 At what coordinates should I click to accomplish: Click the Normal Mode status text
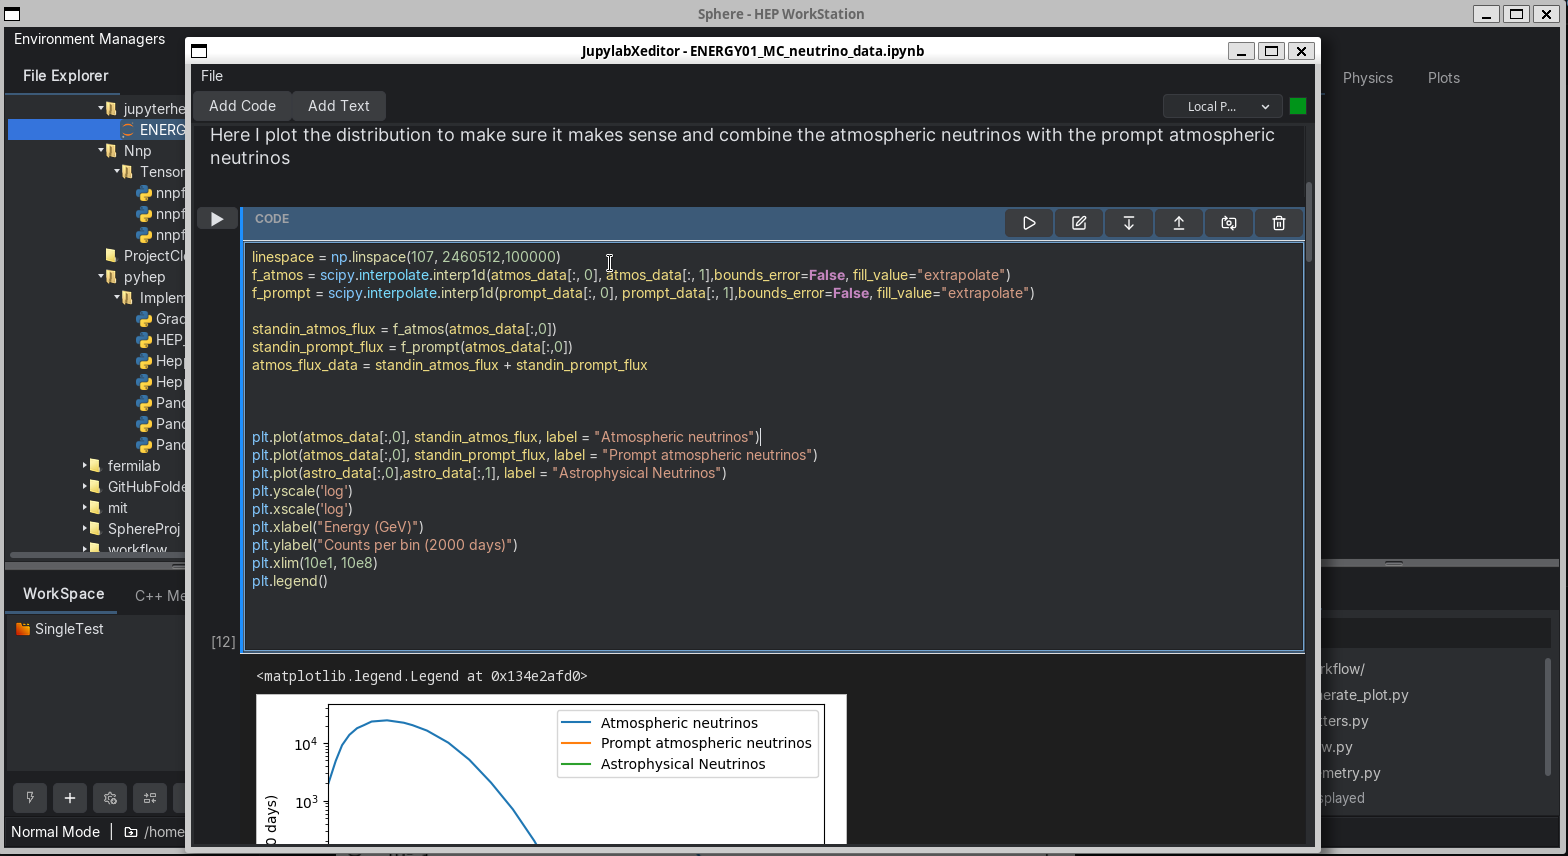pyautogui.click(x=55, y=832)
